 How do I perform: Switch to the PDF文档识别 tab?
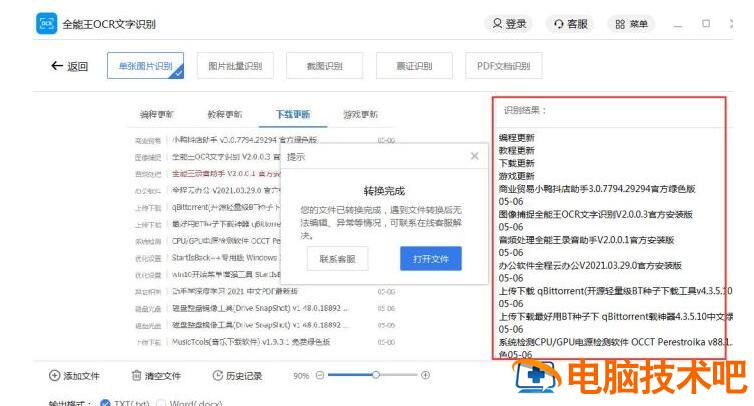click(x=503, y=65)
